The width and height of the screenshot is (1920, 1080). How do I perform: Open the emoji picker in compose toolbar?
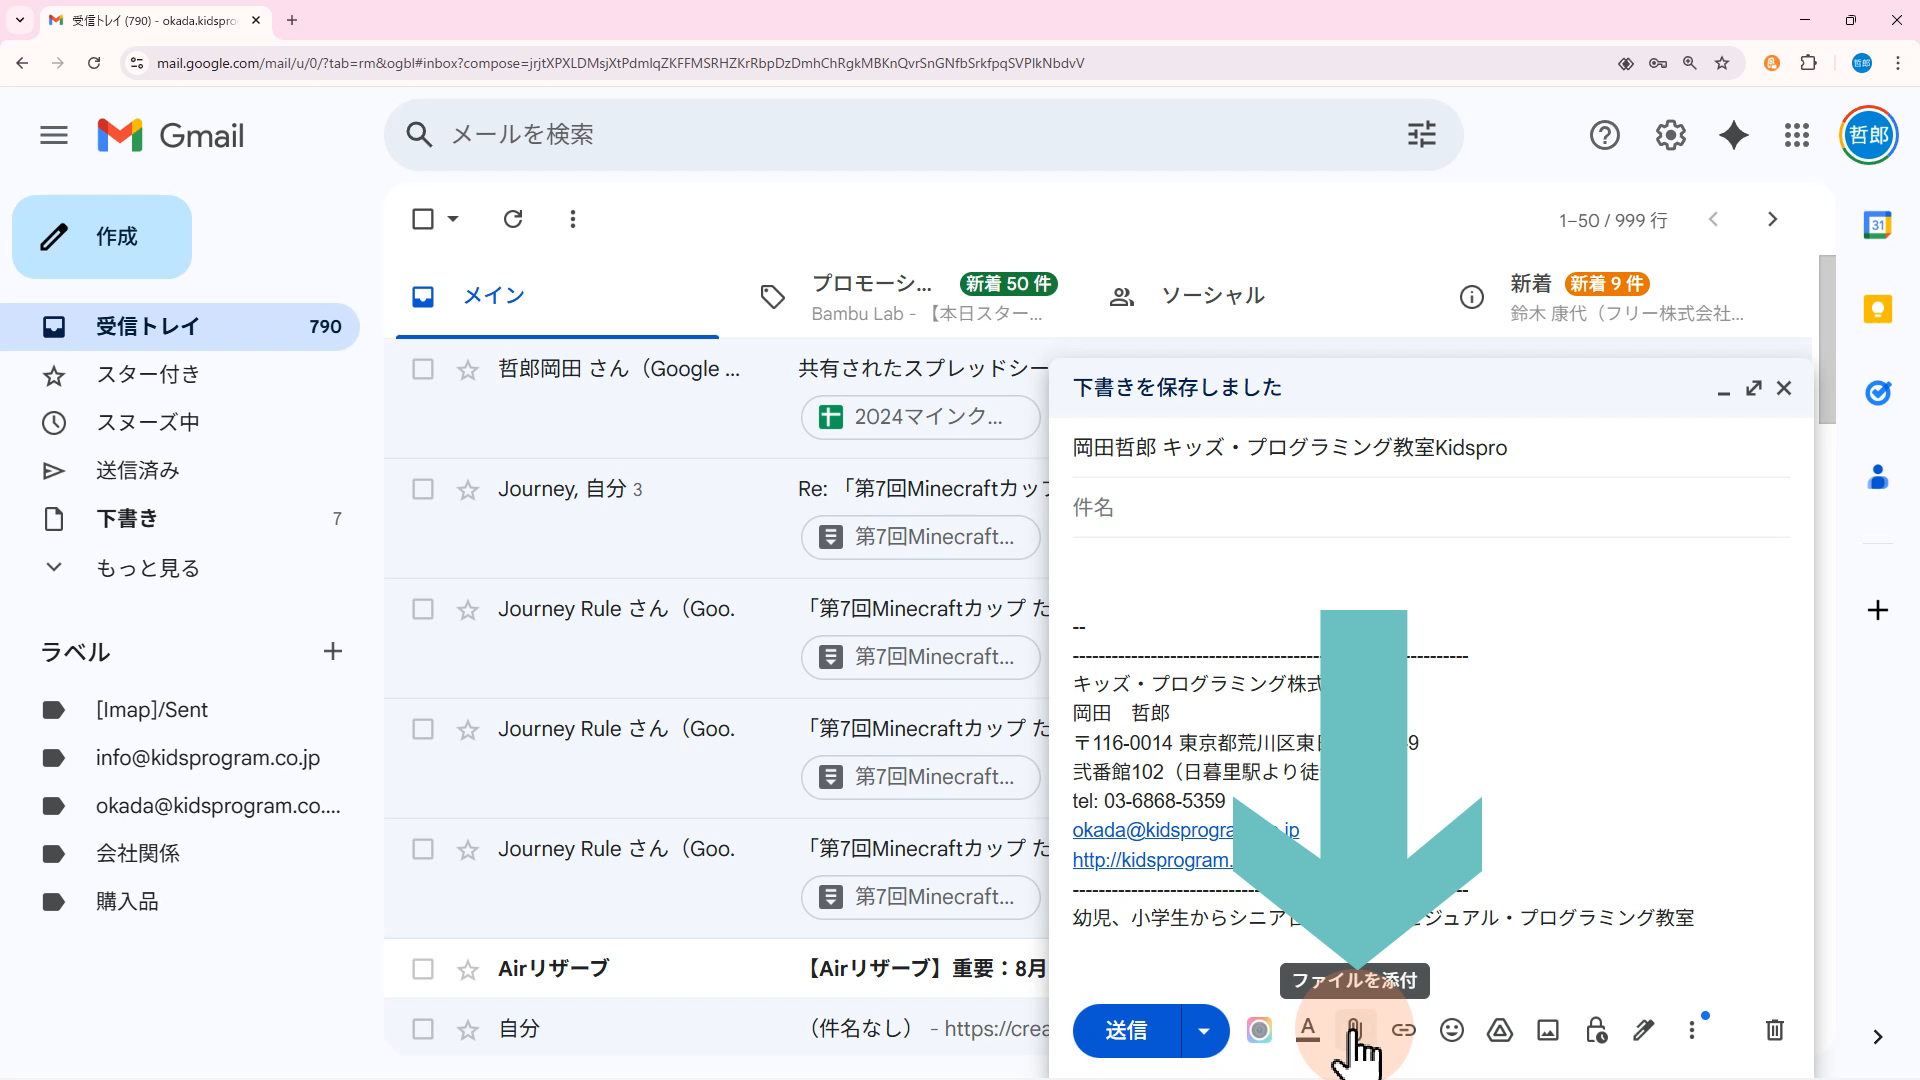pos(1452,1030)
